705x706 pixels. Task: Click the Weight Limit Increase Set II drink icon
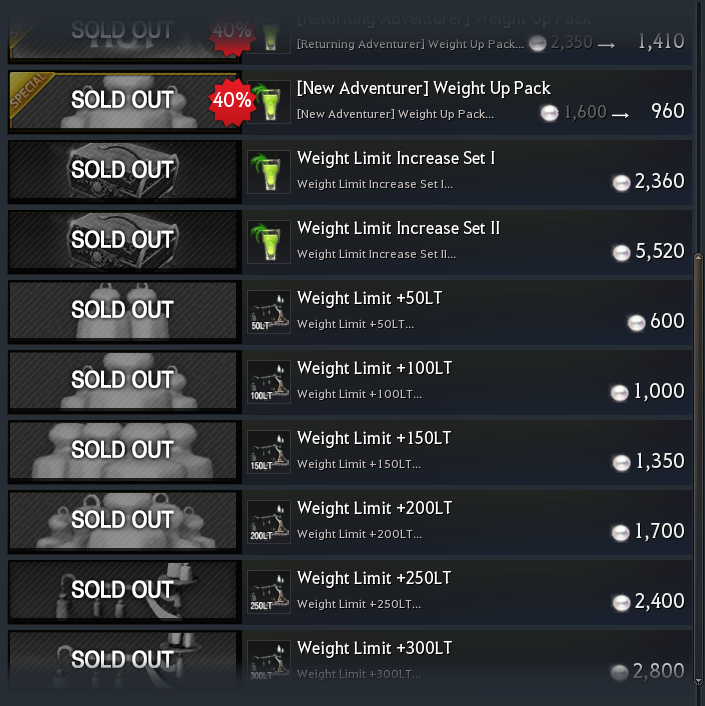pyautogui.click(x=269, y=241)
